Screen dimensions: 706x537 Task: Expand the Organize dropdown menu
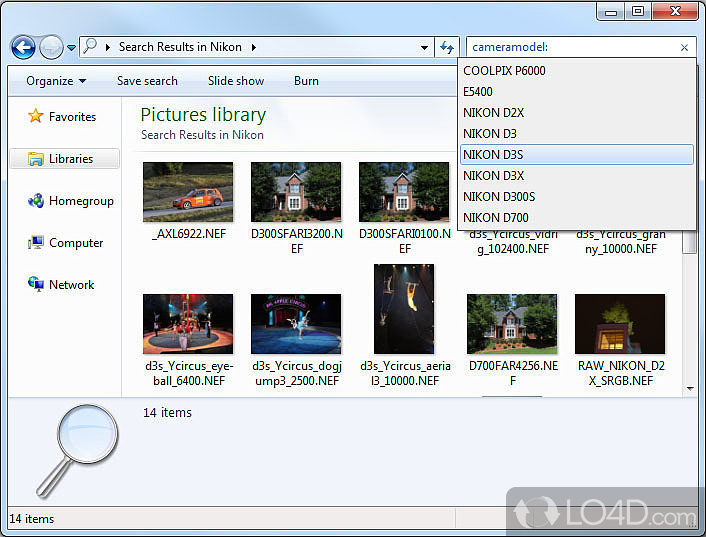(55, 81)
